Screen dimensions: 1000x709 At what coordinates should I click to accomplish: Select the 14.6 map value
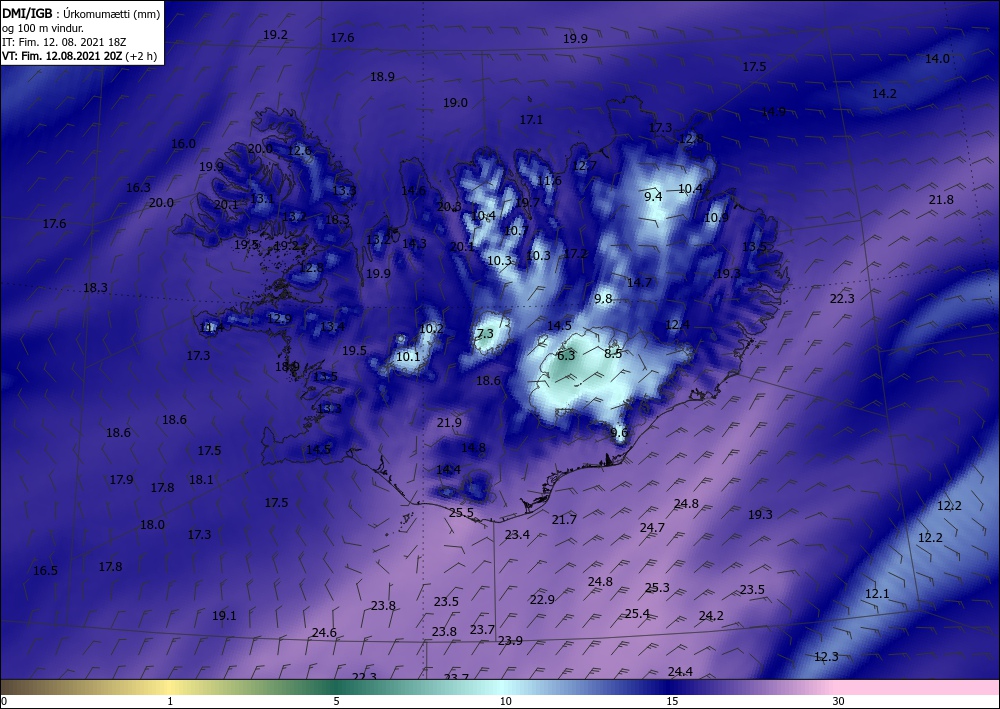(x=414, y=190)
